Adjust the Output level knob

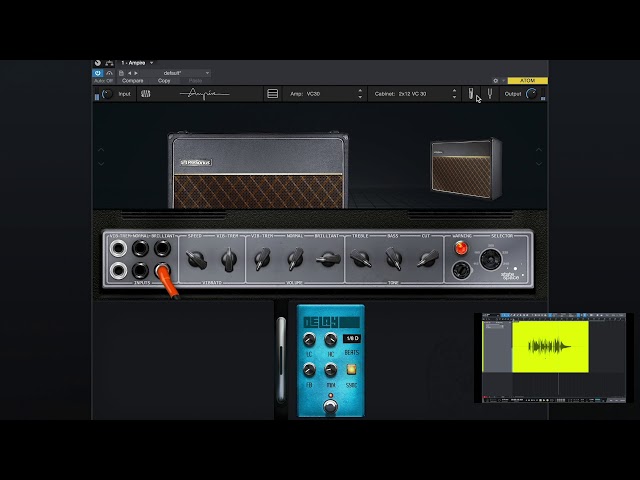tap(531, 94)
